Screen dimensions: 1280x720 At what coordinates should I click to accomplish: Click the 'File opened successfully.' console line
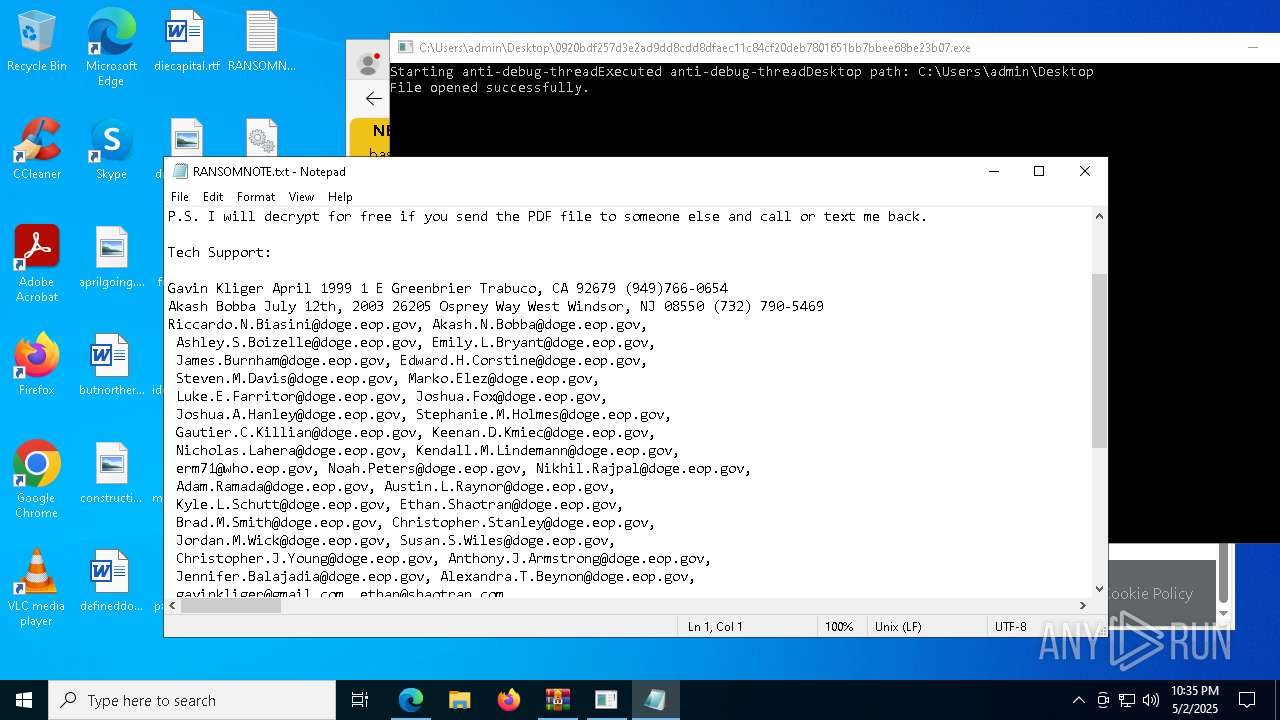(489, 88)
